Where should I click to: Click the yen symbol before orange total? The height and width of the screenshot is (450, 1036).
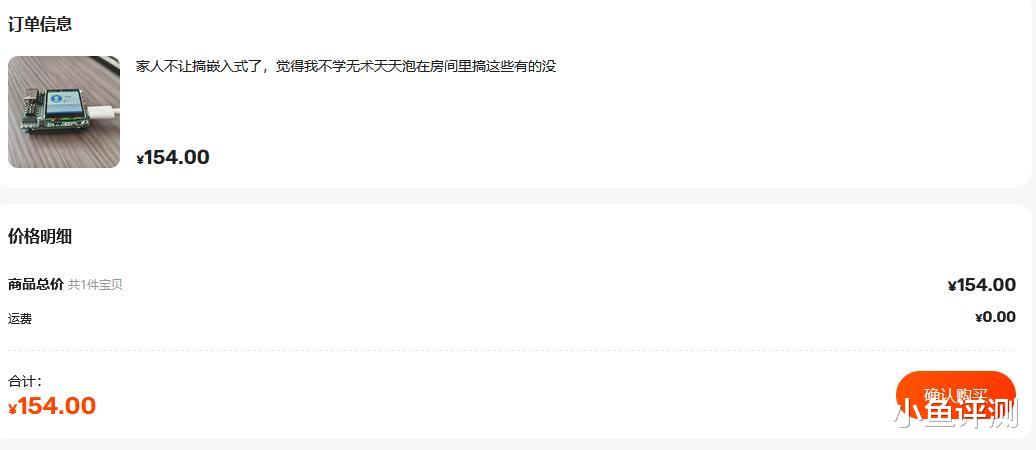click(13, 408)
